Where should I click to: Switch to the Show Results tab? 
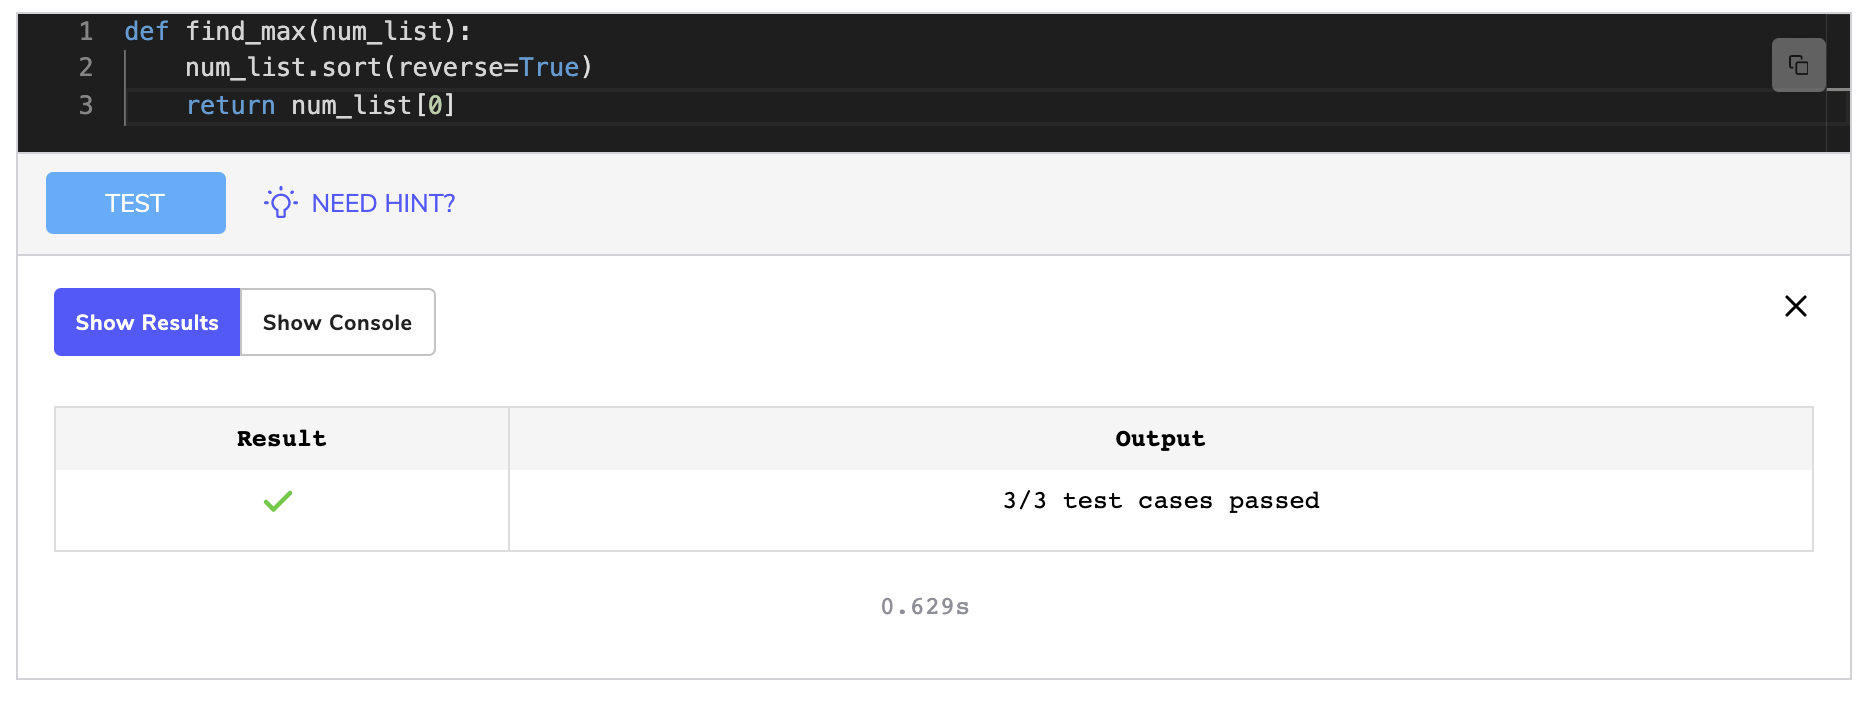pyautogui.click(x=147, y=322)
